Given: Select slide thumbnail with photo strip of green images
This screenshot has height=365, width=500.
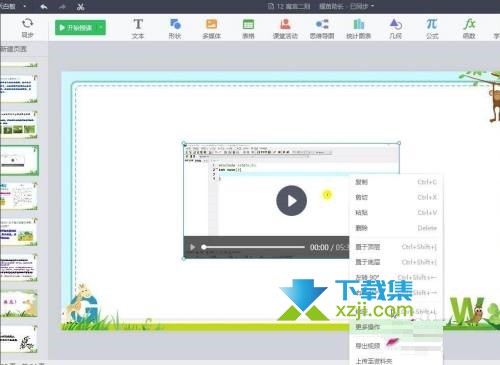Looking at the screenshot, I should coord(19,124).
